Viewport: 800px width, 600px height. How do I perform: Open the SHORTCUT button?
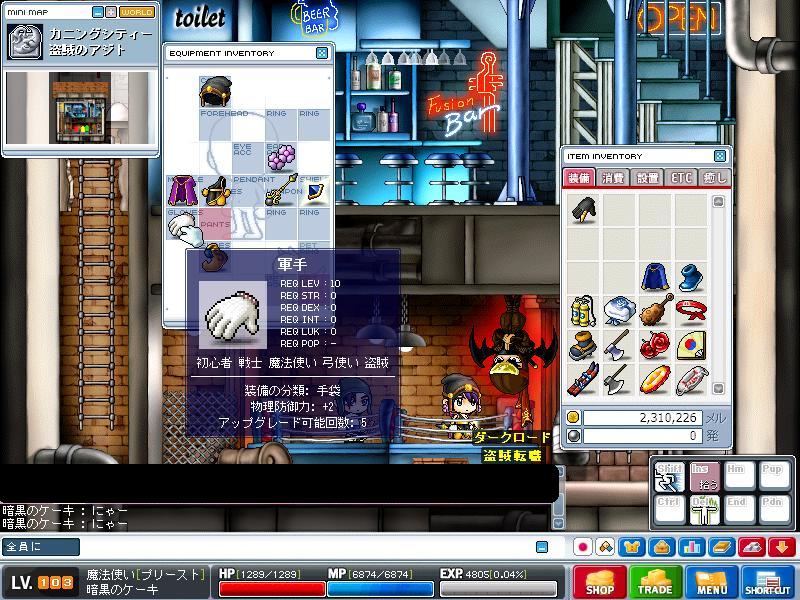pos(768,582)
